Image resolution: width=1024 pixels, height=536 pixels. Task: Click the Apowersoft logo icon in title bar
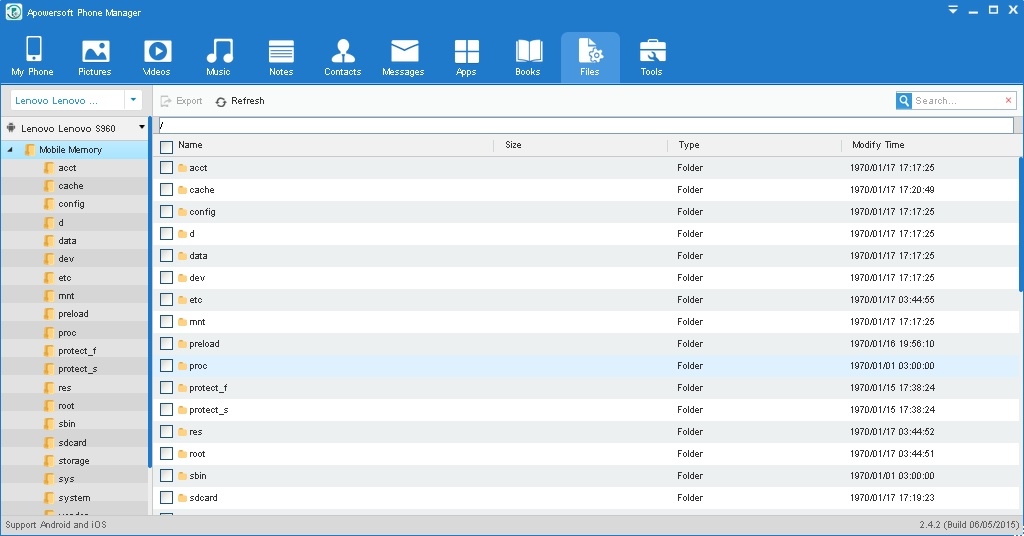(14, 12)
